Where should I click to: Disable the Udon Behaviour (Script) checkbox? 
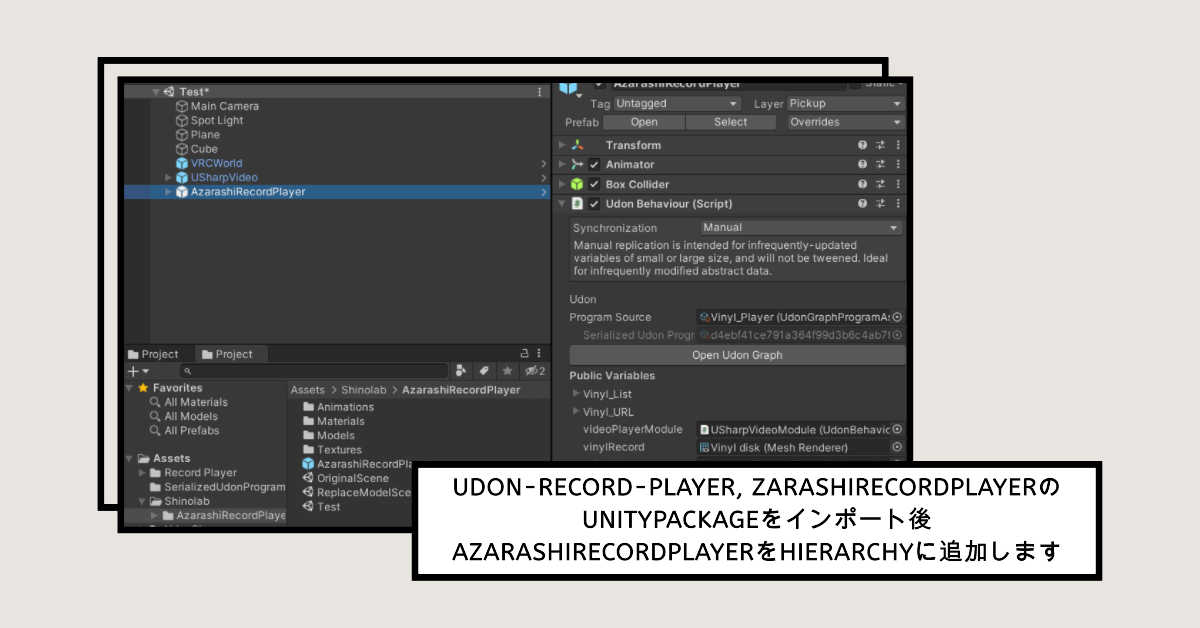point(595,204)
